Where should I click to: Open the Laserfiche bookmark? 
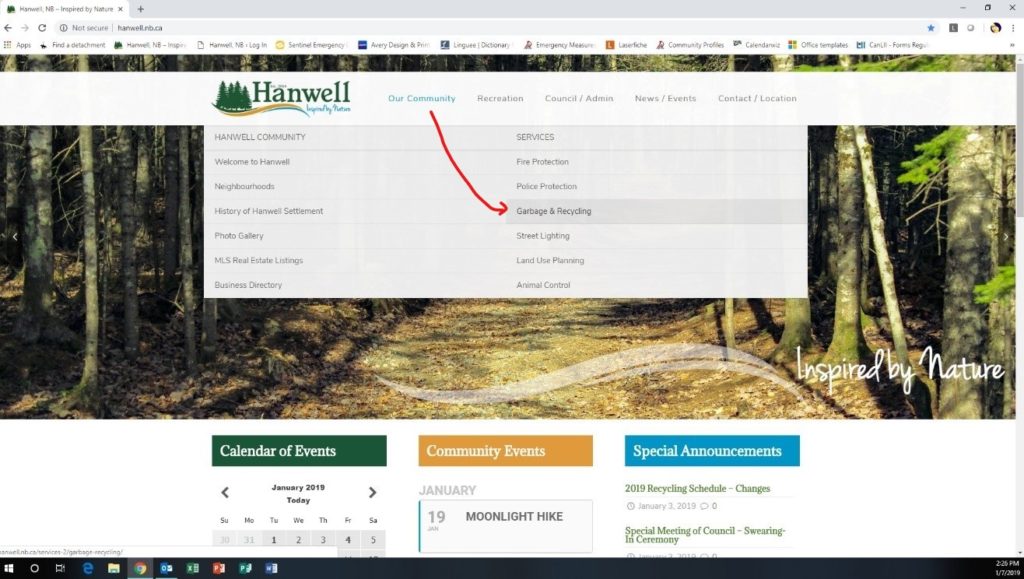pyautogui.click(x=626, y=45)
